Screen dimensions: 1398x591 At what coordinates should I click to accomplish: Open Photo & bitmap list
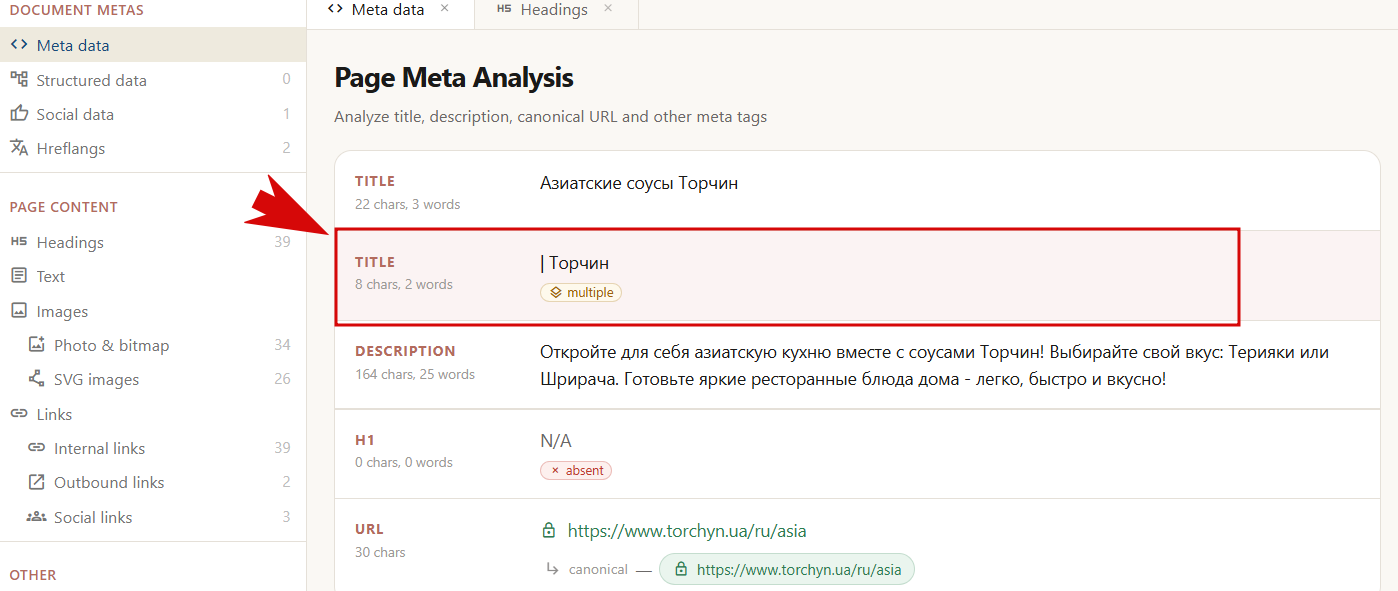click(x=153, y=345)
